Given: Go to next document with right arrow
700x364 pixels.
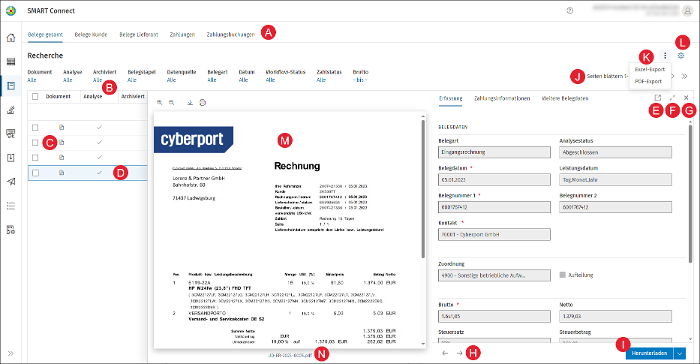Looking at the screenshot, I should click(459, 353).
